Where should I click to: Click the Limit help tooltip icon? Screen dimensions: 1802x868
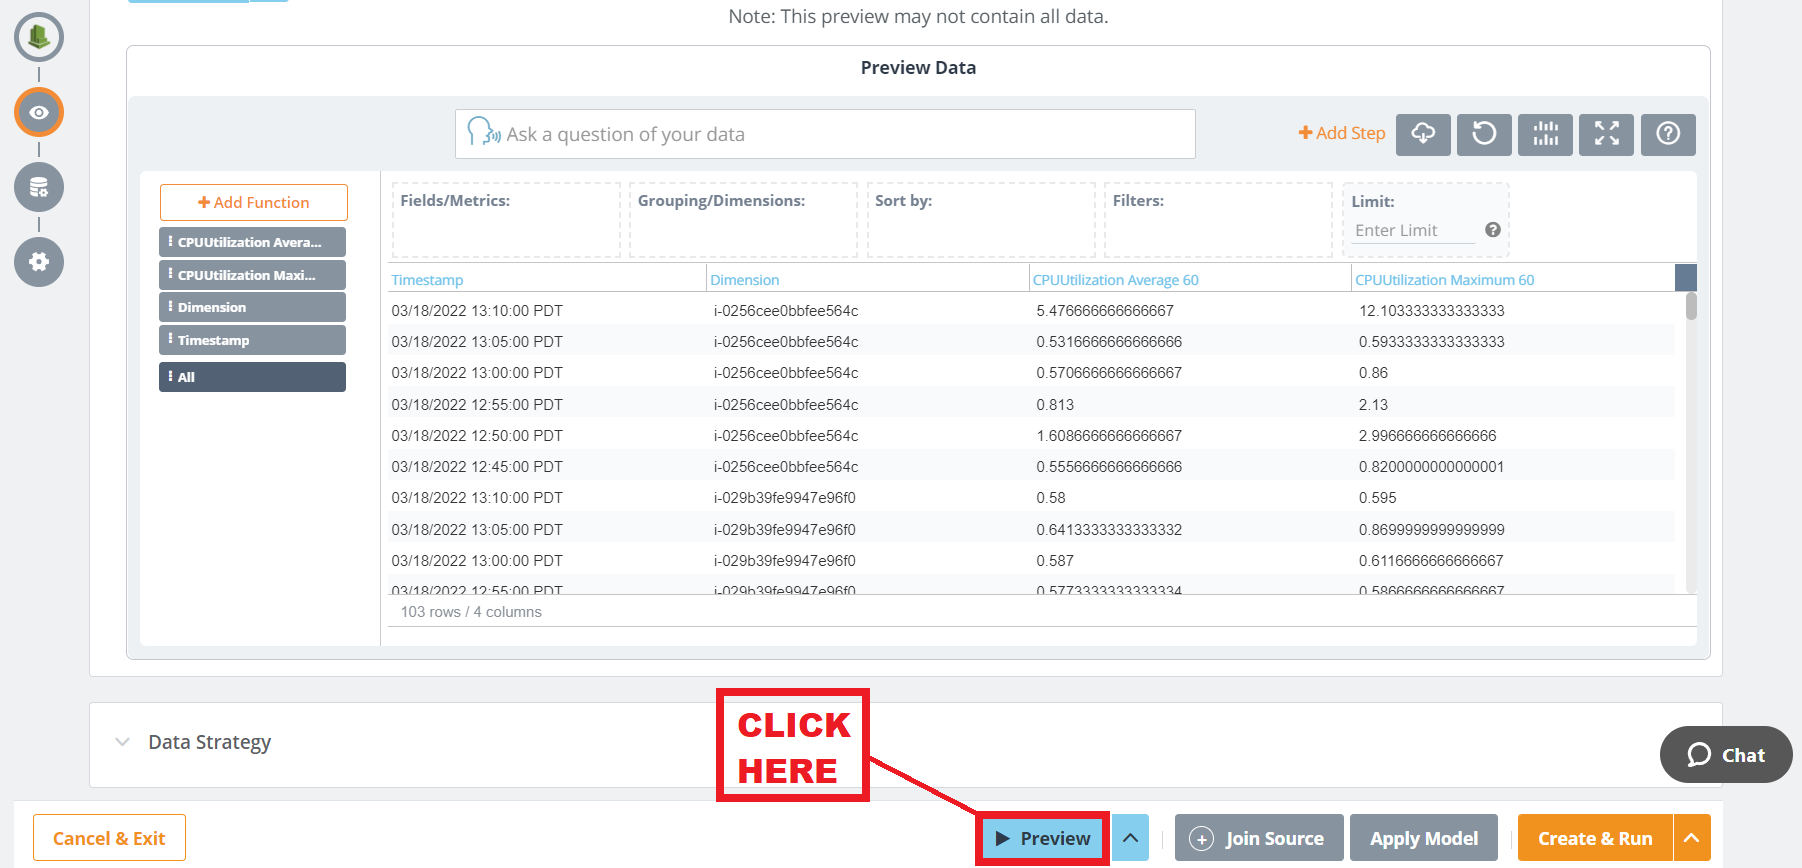click(1492, 230)
